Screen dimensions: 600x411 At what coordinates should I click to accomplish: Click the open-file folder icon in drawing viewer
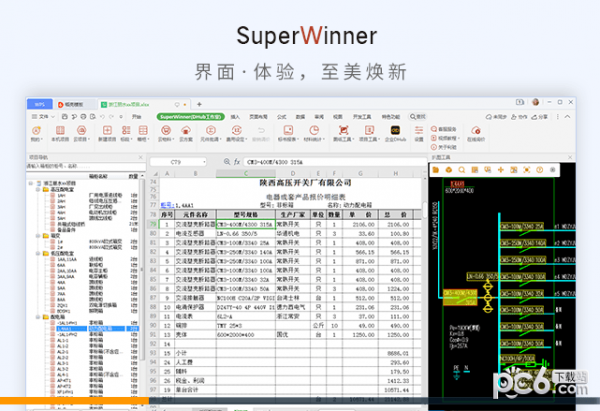click(x=436, y=170)
